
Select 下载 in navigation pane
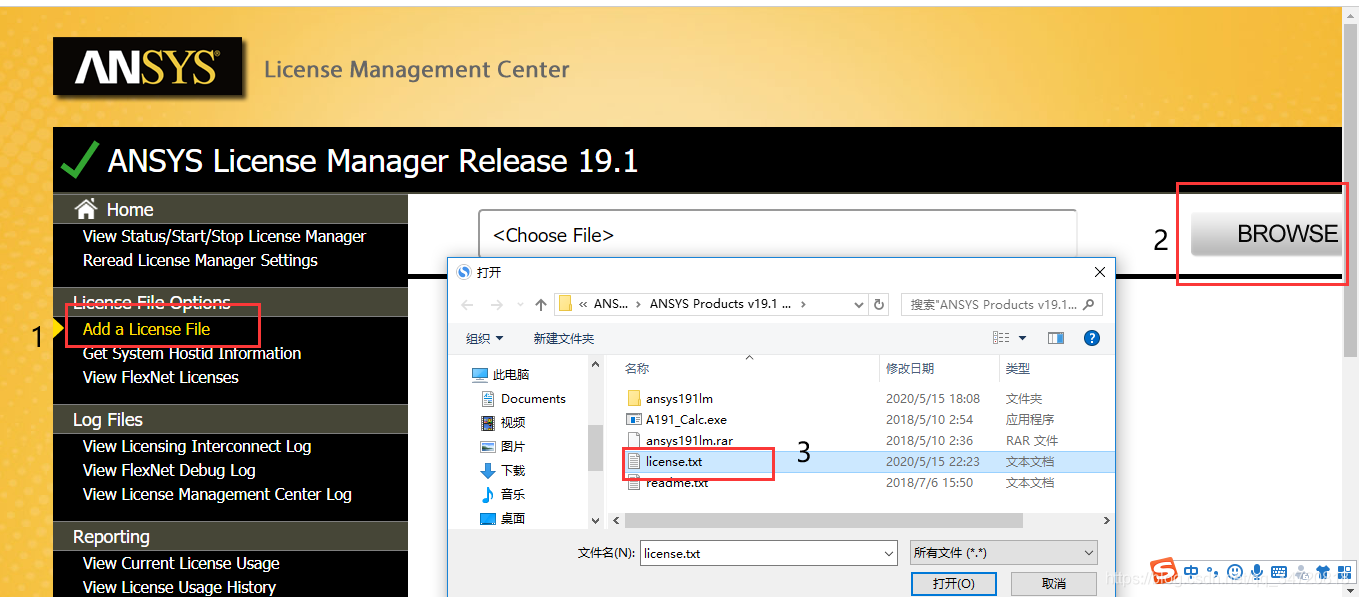pos(503,471)
